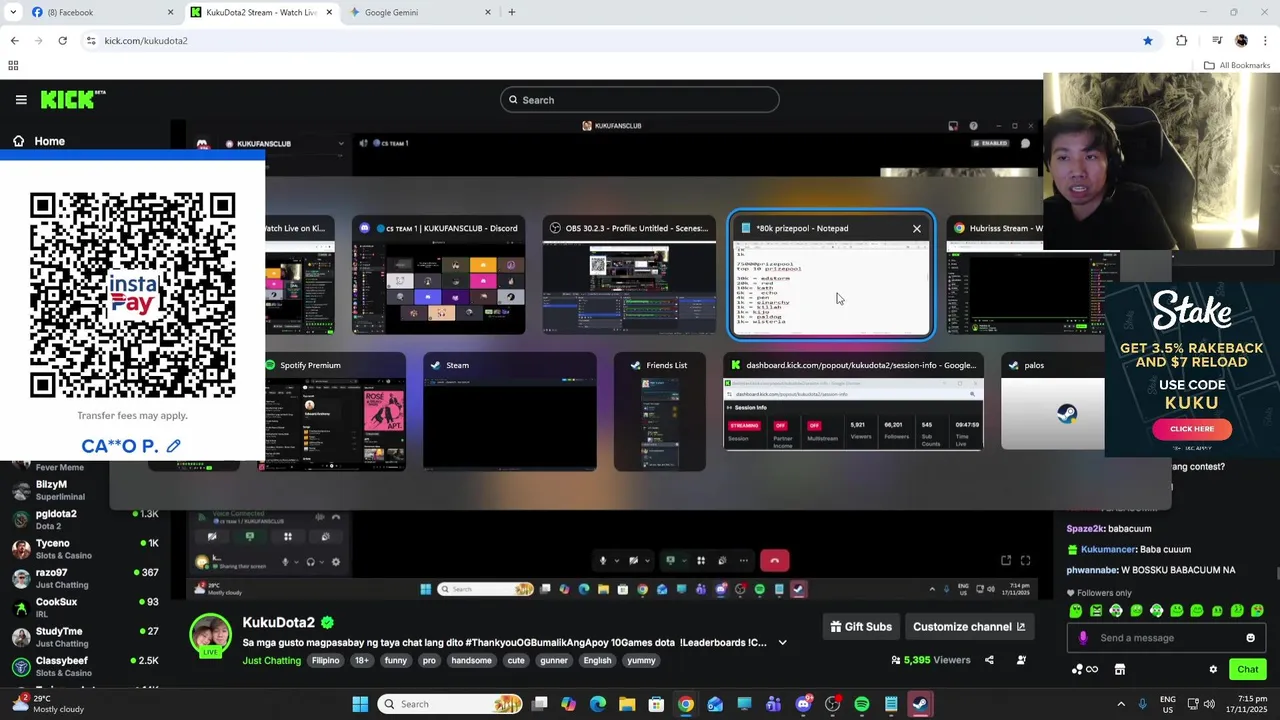Open chat settings gear
1280x720 pixels.
1213,670
